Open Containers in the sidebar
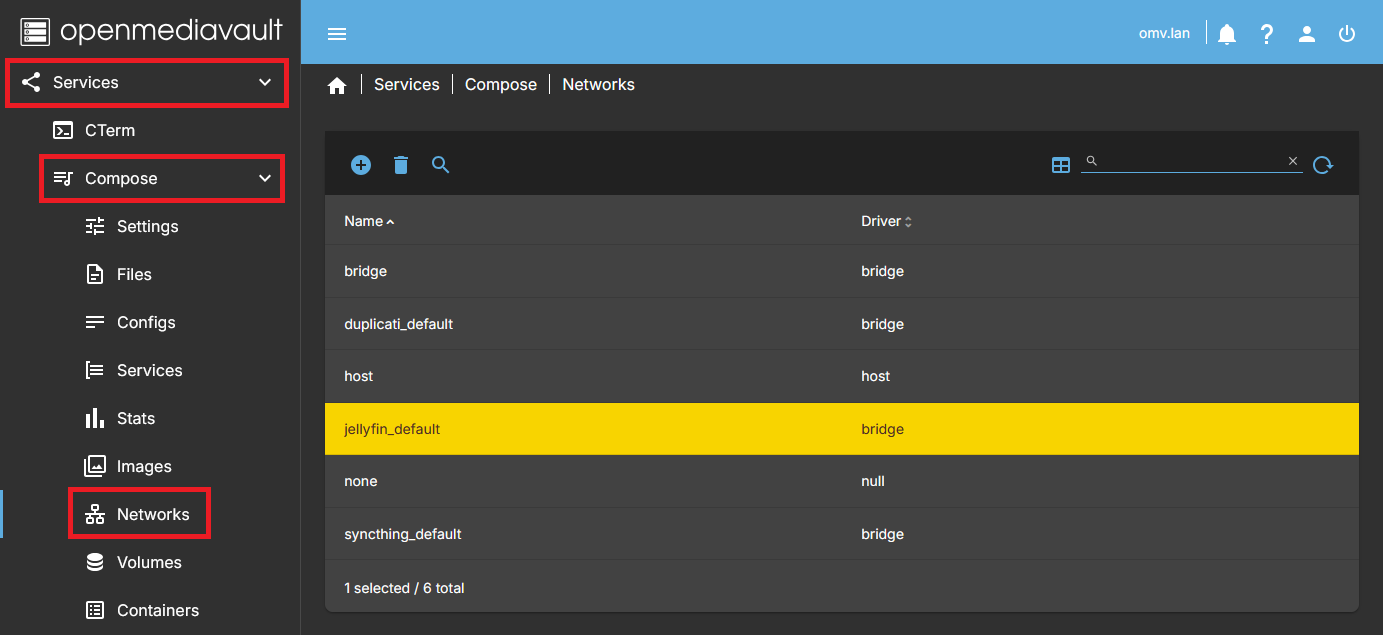Screen dimensions: 1383x635 [x=157, y=610]
